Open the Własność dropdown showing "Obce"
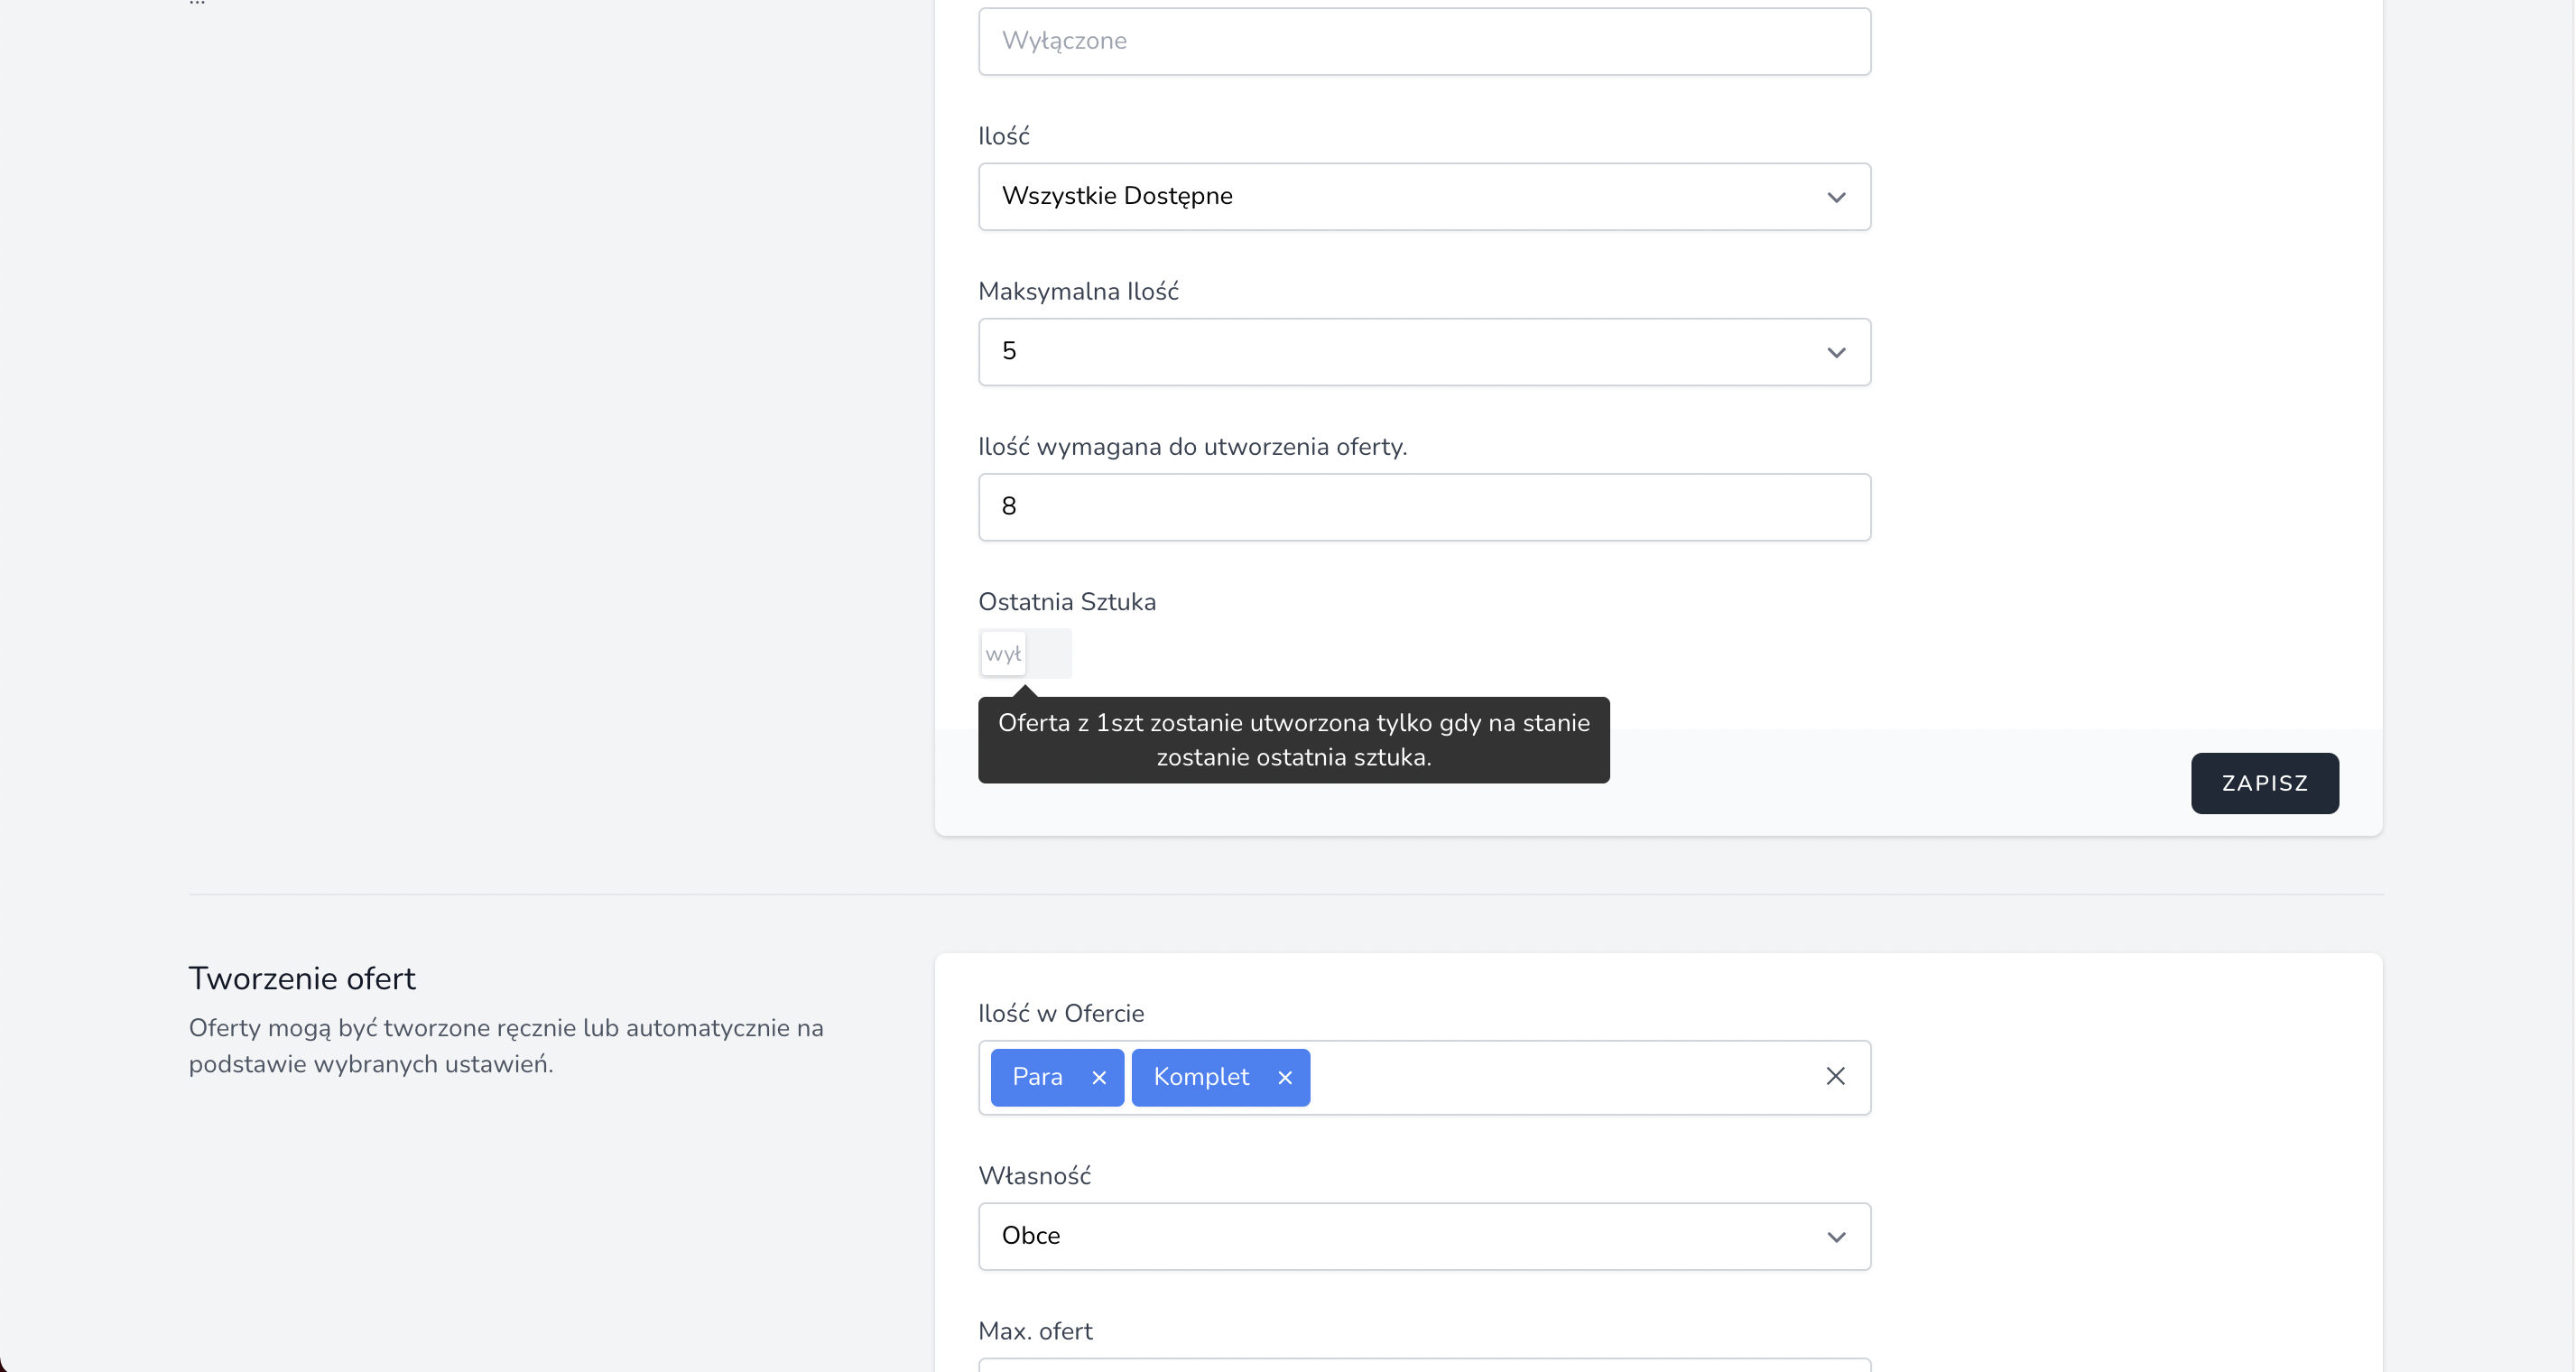Screen dimensions: 2576x1372 1424,1236
